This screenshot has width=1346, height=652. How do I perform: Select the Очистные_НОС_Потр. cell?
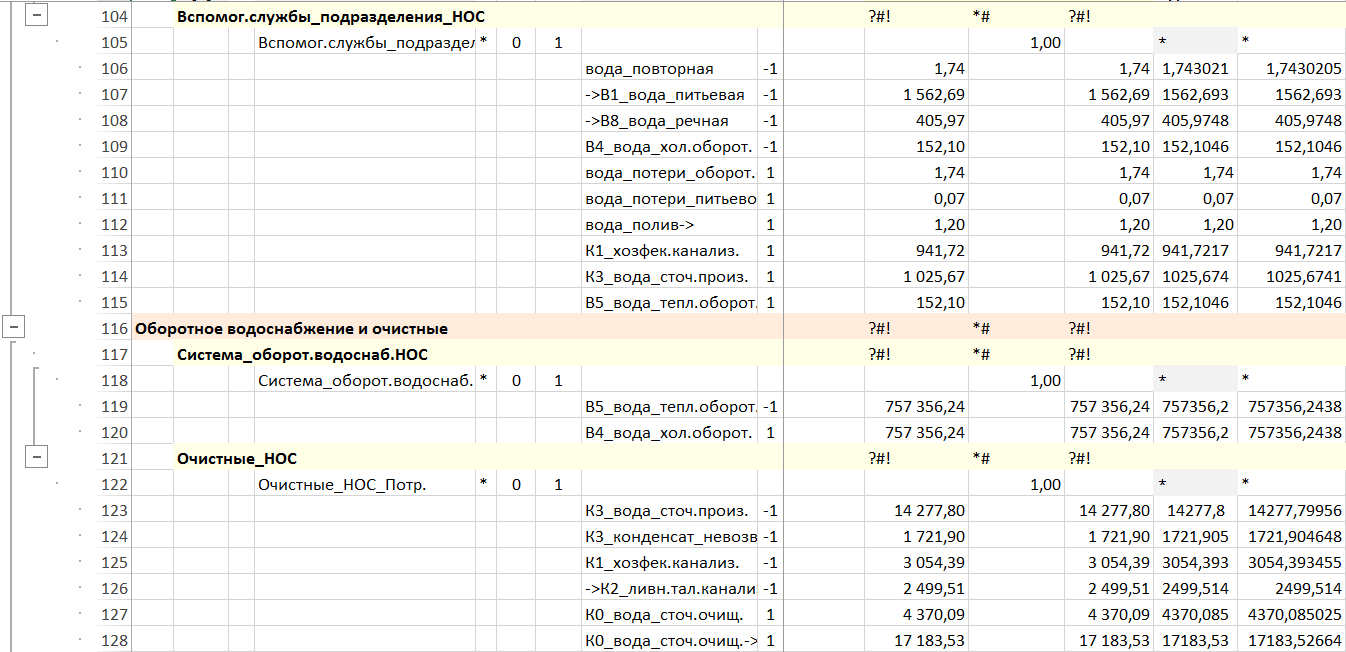tap(342, 485)
